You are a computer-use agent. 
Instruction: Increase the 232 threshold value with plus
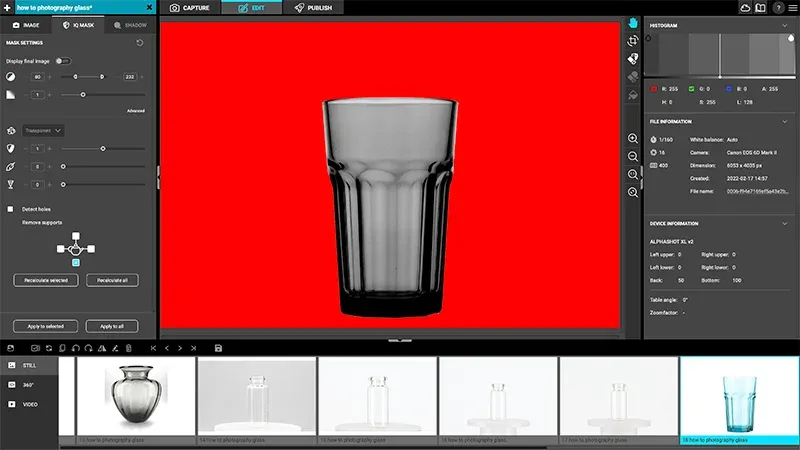(x=142, y=77)
